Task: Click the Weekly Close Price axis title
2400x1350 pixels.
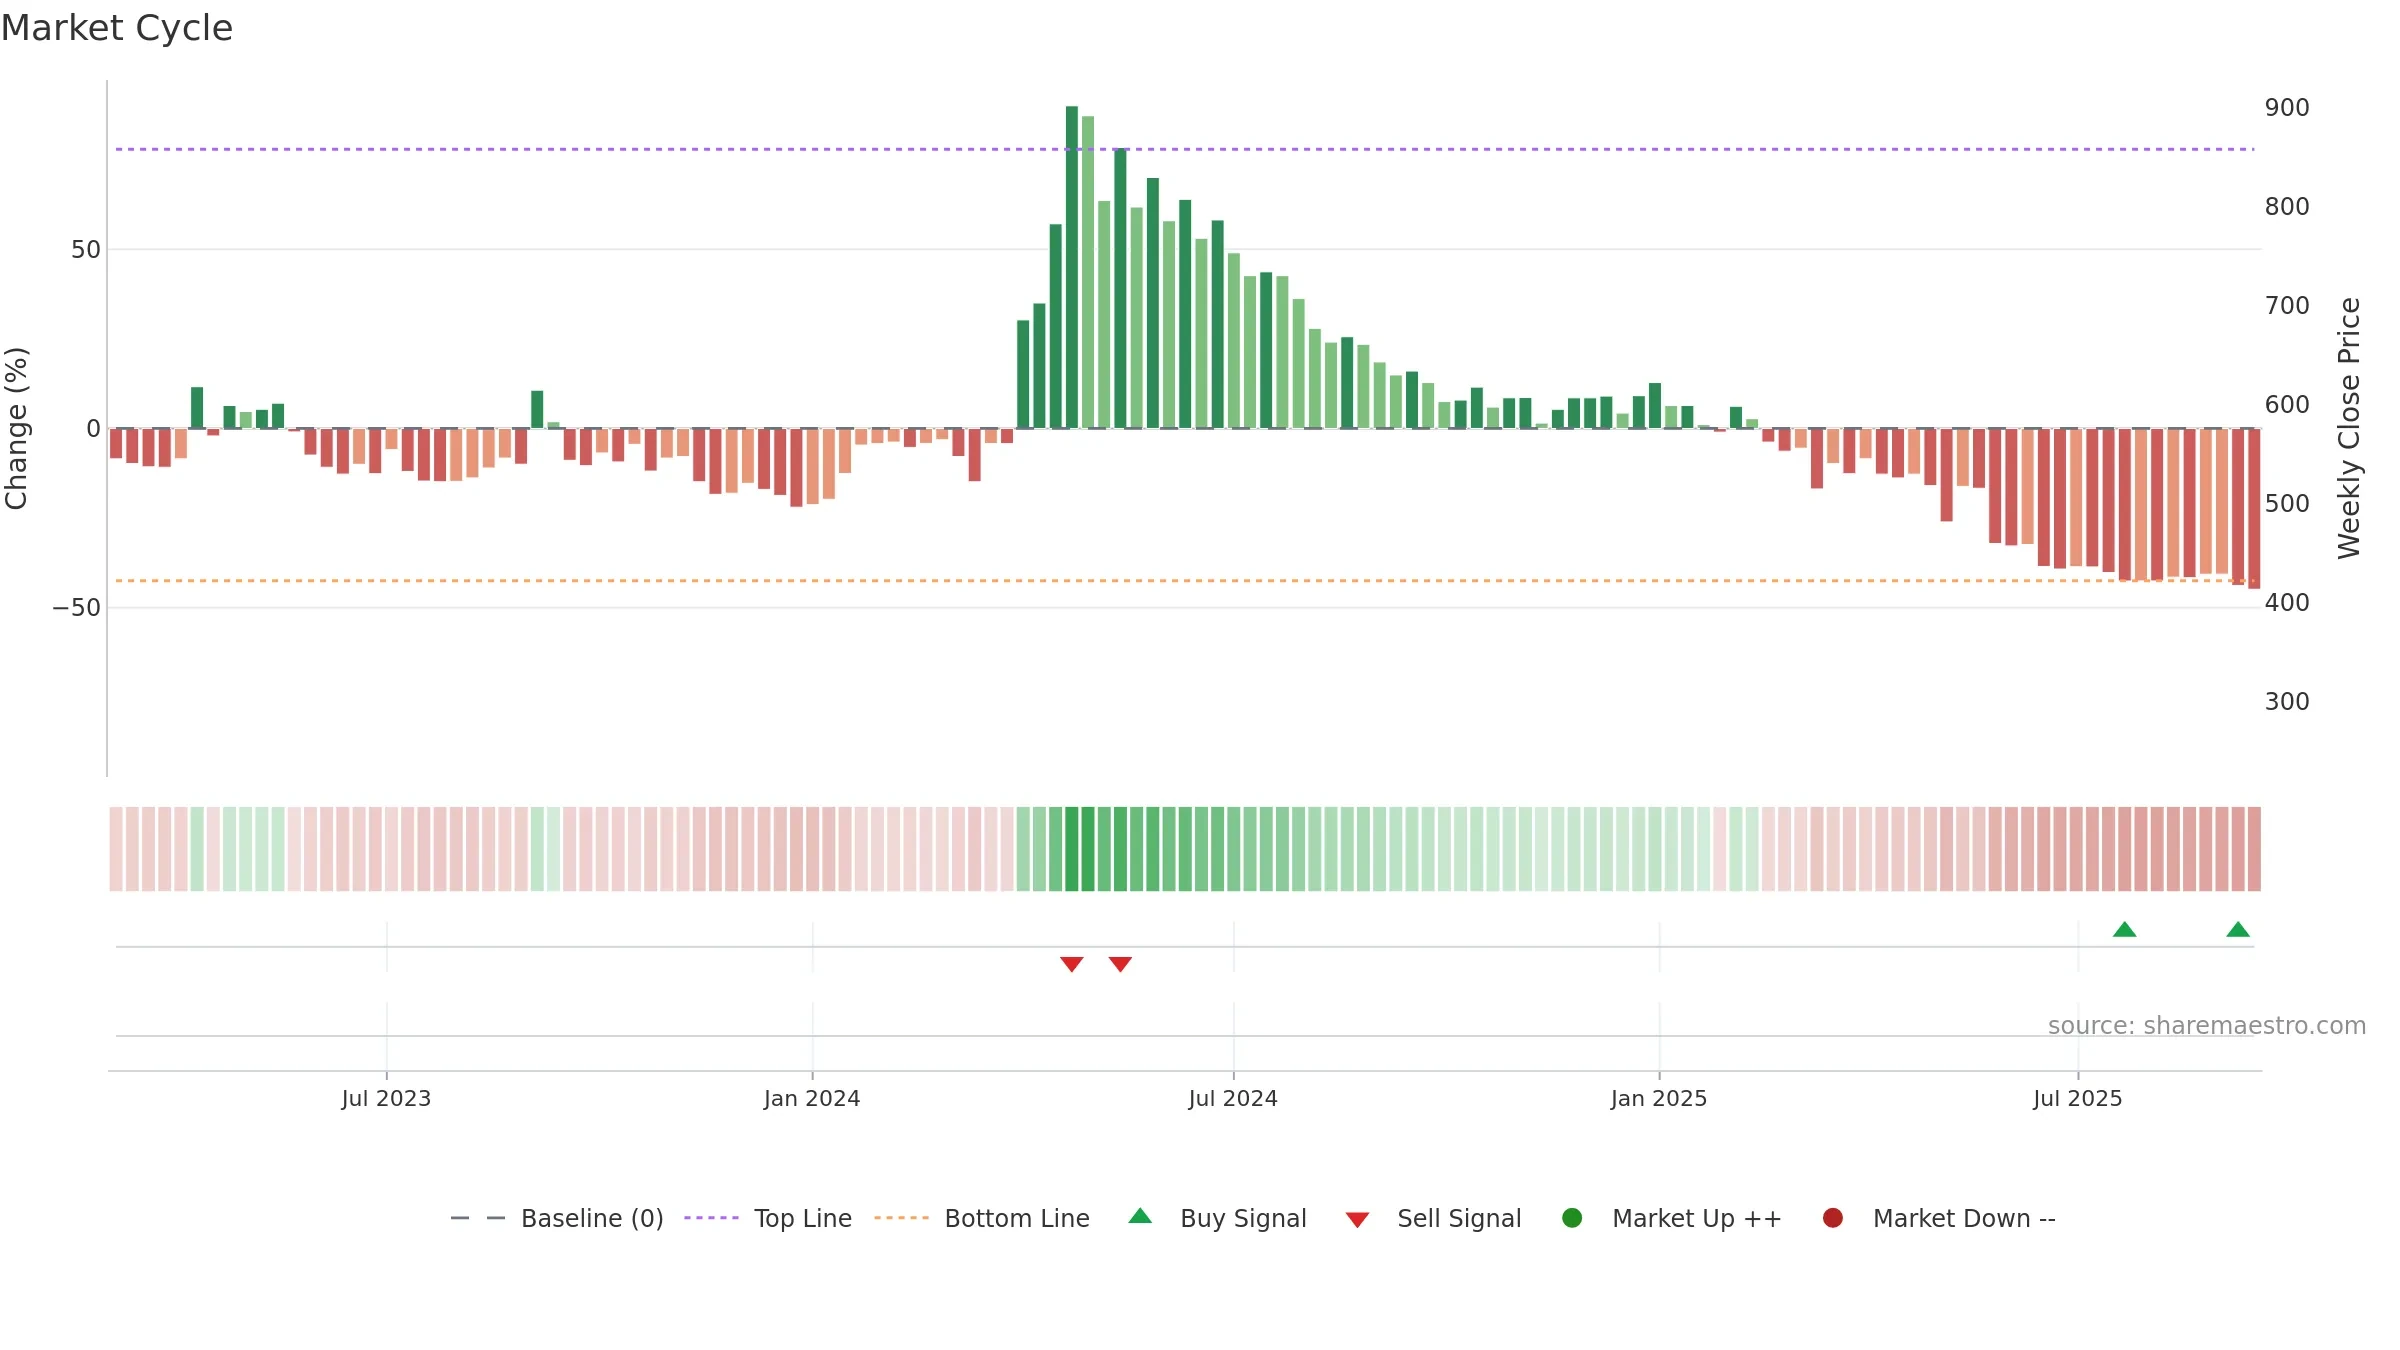Action: tap(2349, 428)
